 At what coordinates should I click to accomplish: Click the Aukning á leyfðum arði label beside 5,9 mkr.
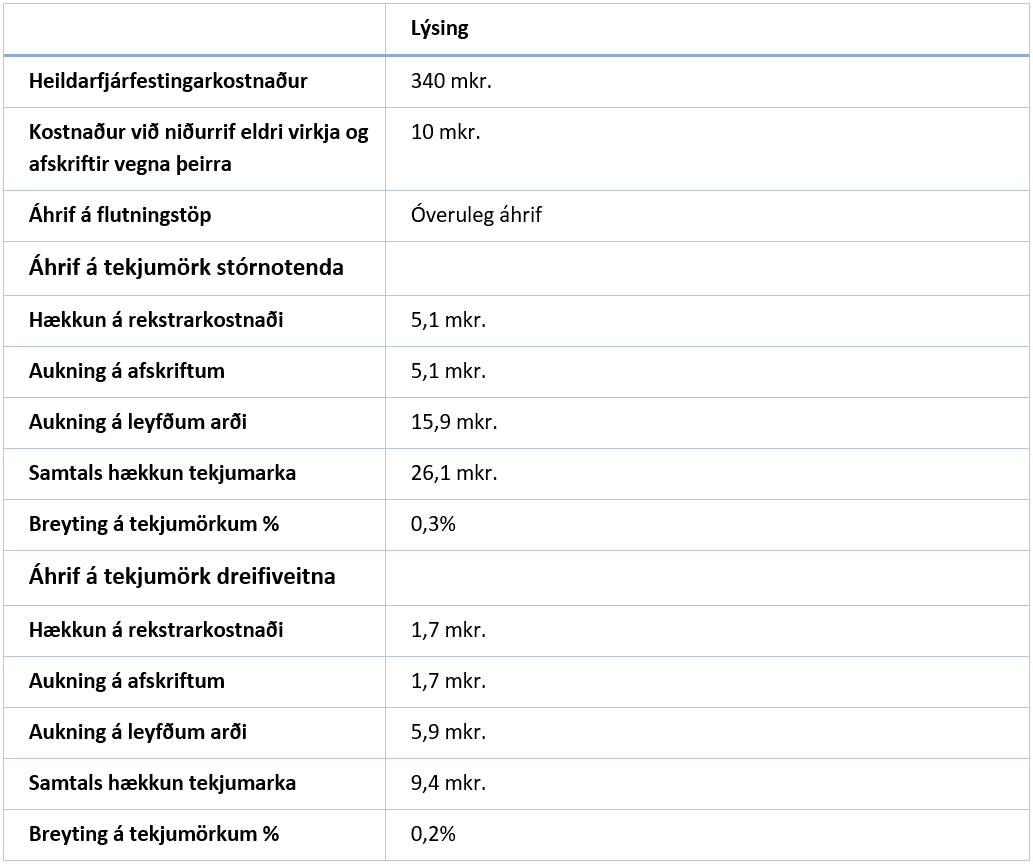(138, 732)
